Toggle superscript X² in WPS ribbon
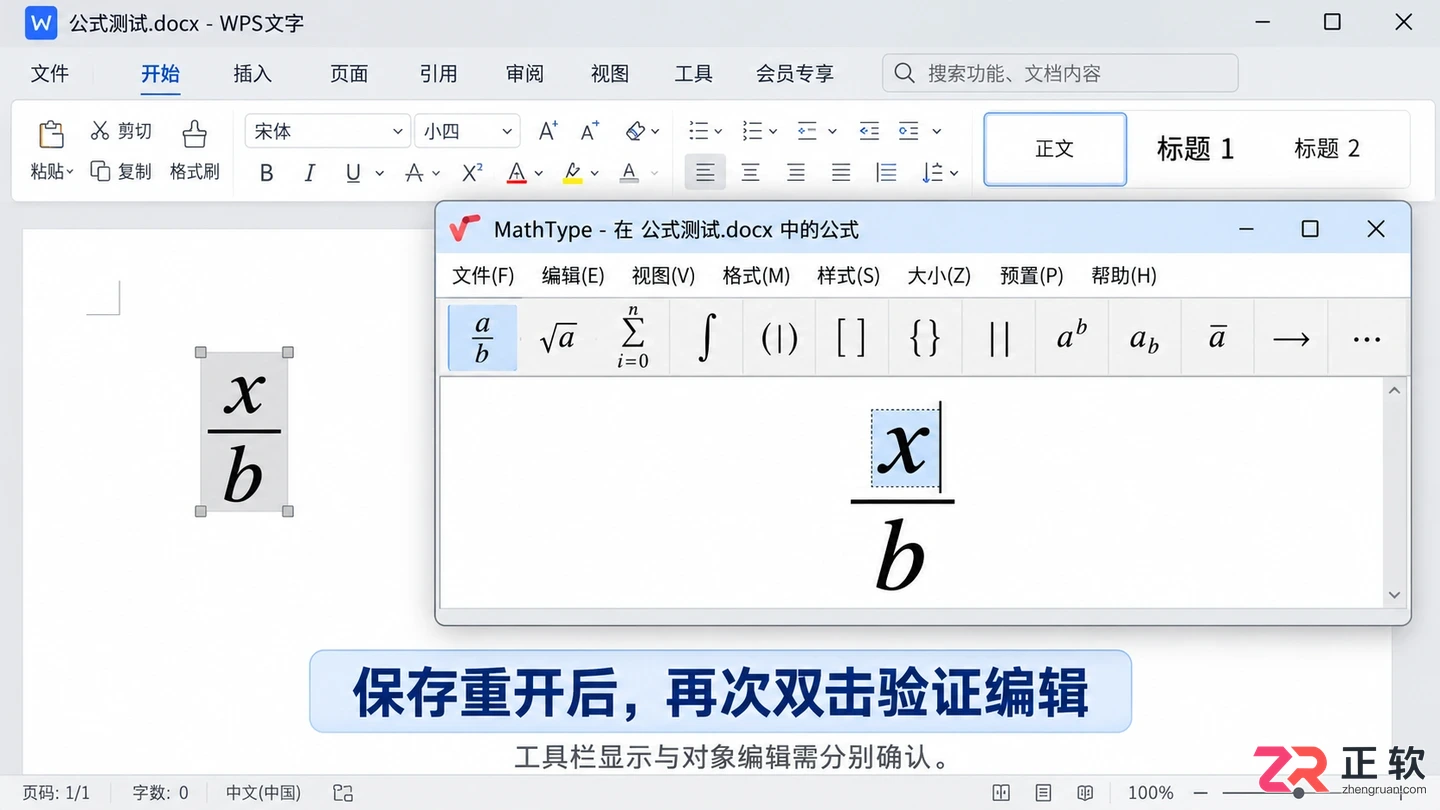The image size is (1440, 810). tap(473, 173)
